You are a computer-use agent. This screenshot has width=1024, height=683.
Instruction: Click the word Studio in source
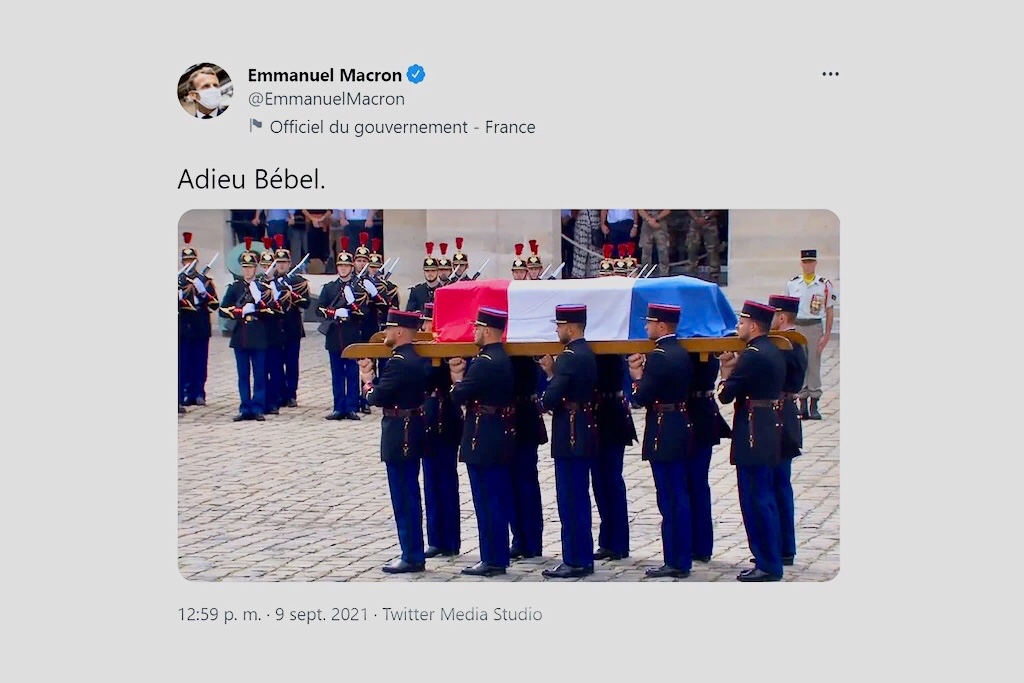pos(517,614)
